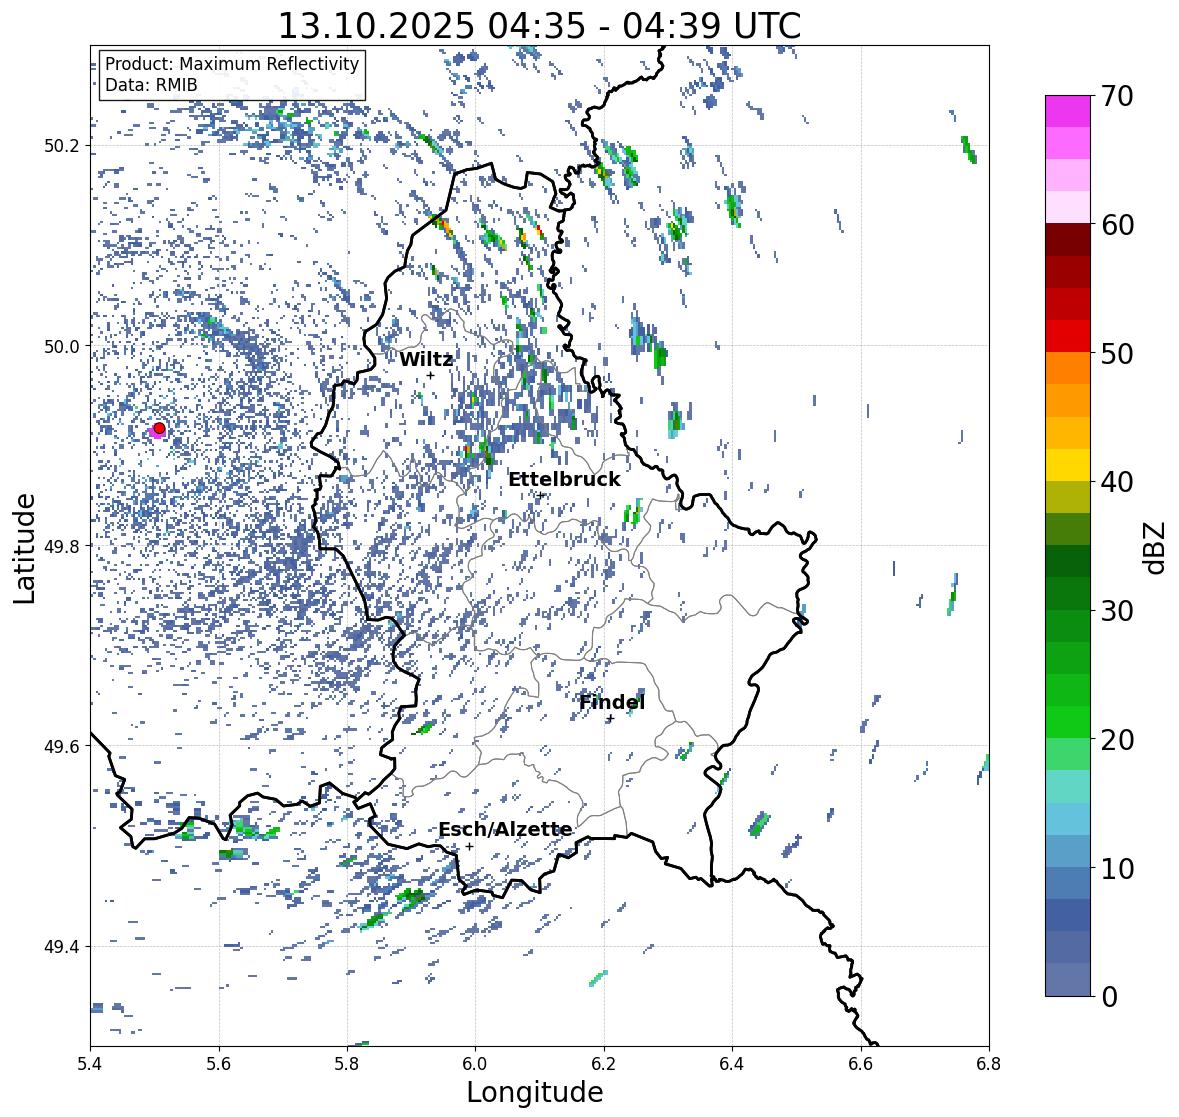The width and height of the screenshot is (1179, 1117).
Task: Click the "Product: Maximum Reflectivity" legend line
Action: pos(232,64)
